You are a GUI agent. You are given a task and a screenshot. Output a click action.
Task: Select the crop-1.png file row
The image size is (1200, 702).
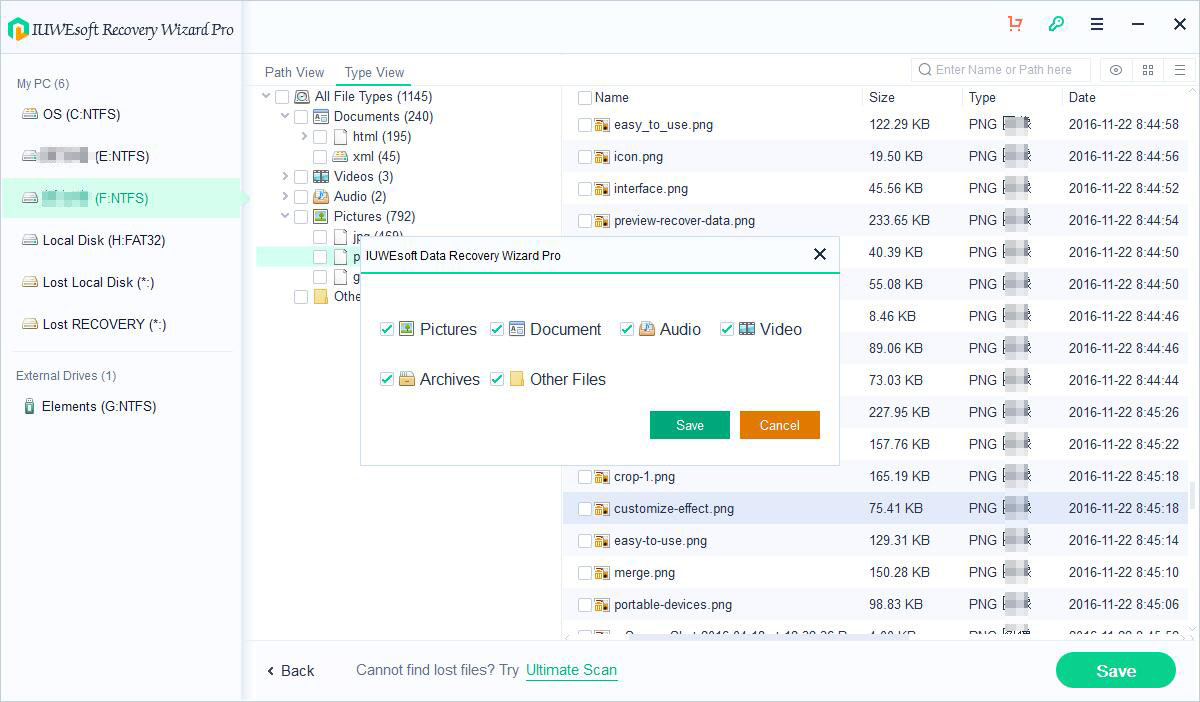[x=875, y=477]
